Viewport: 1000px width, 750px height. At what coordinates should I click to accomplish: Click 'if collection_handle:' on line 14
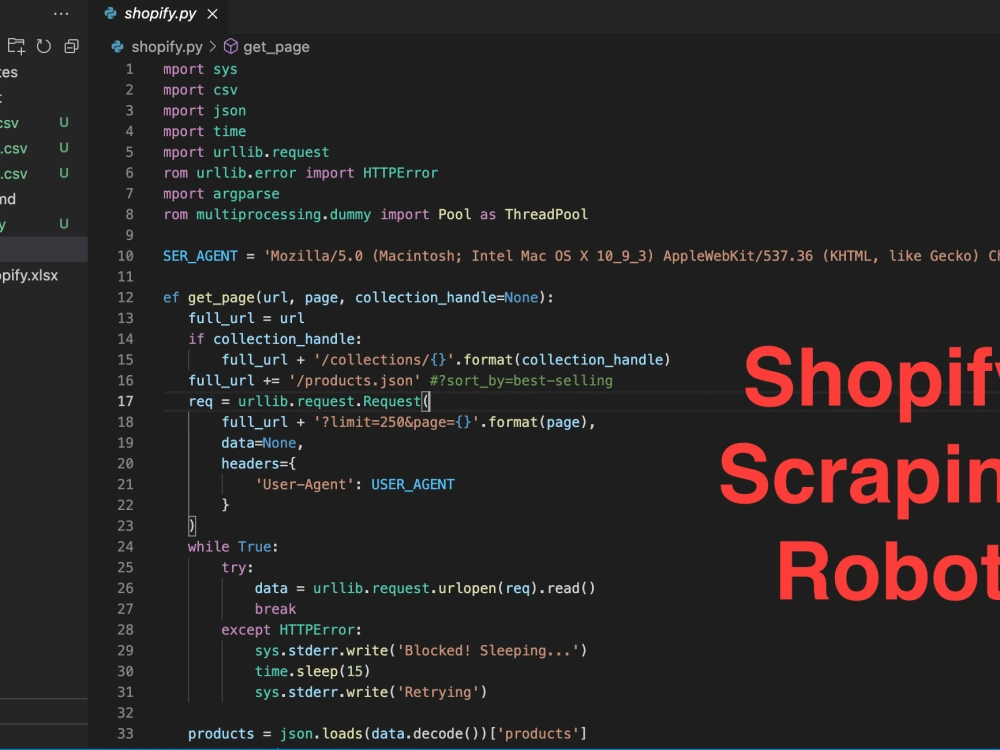click(x=275, y=339)
